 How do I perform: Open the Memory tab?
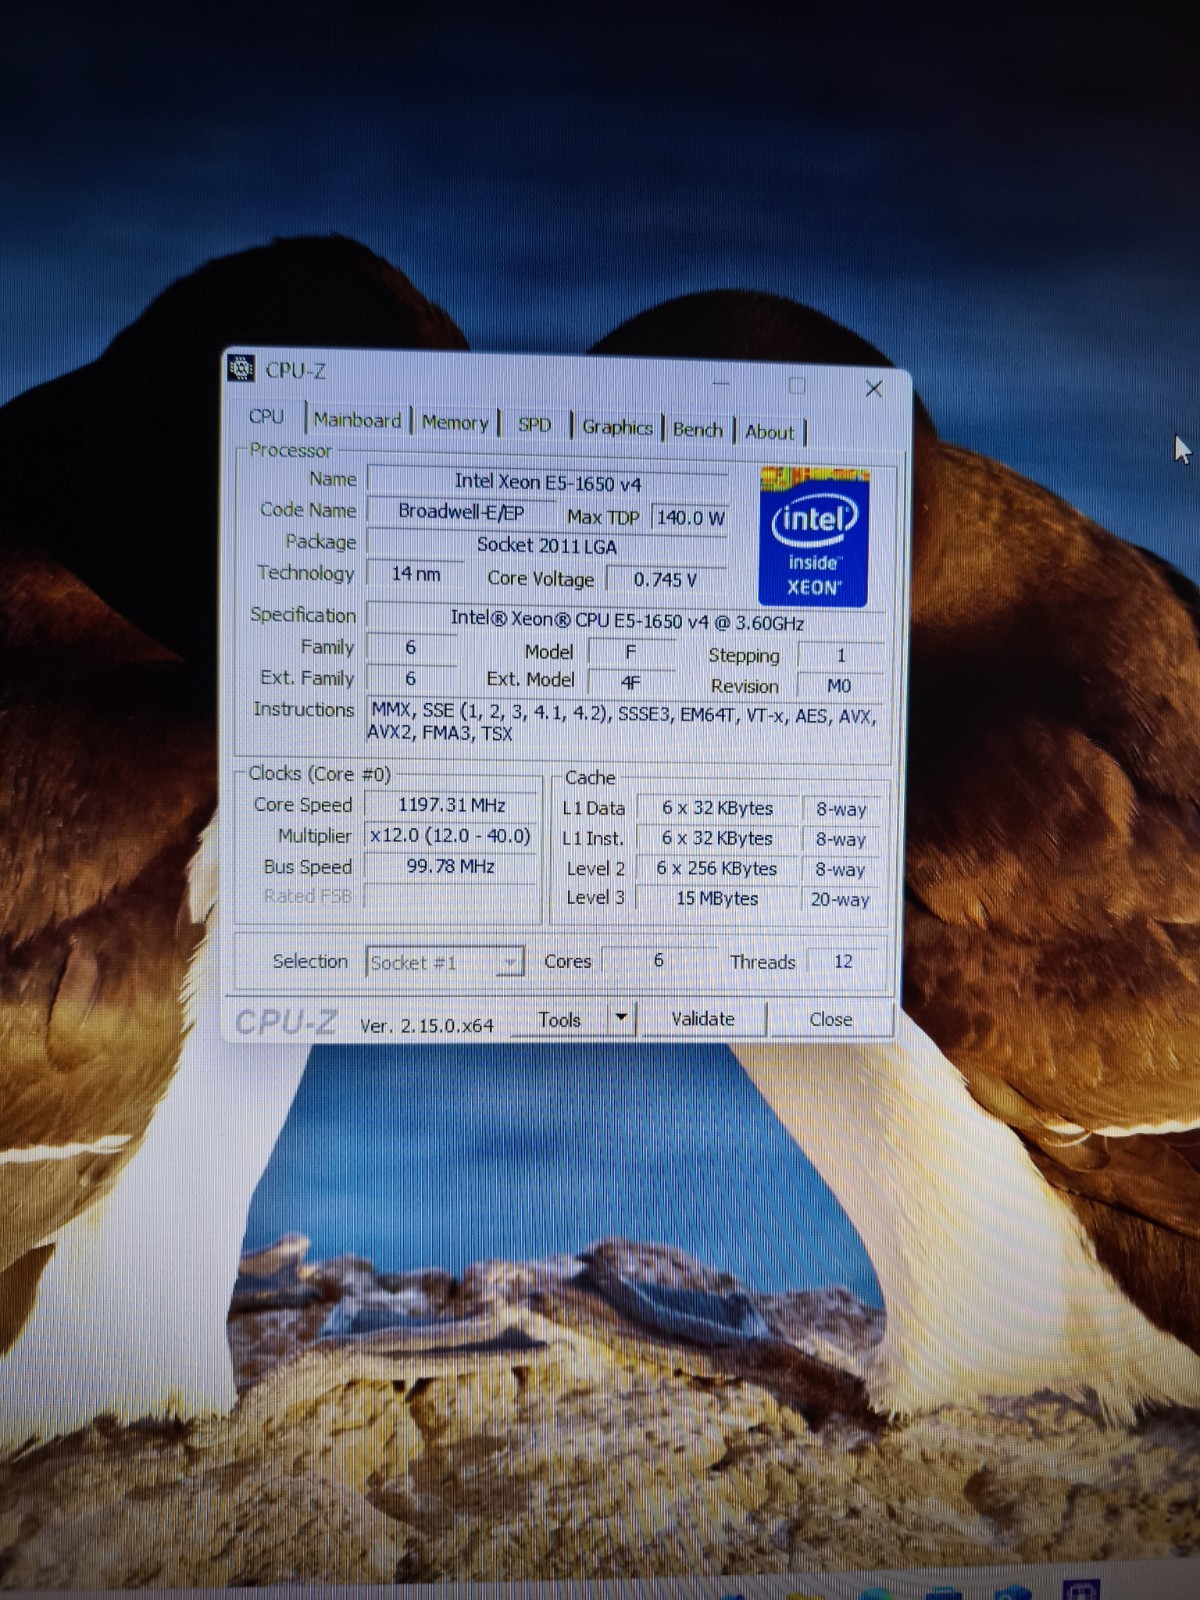(455, 423)
